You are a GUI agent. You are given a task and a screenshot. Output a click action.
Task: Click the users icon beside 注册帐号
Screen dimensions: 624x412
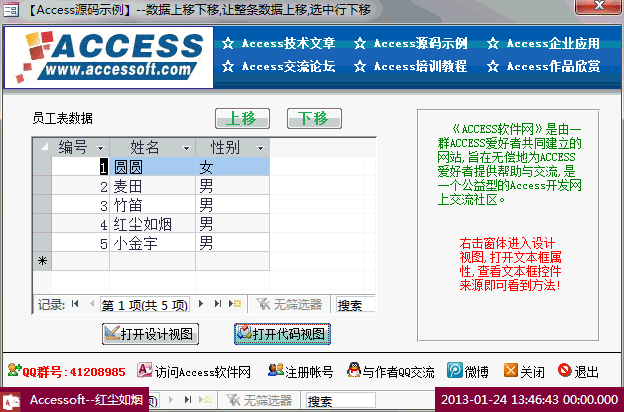275,370
